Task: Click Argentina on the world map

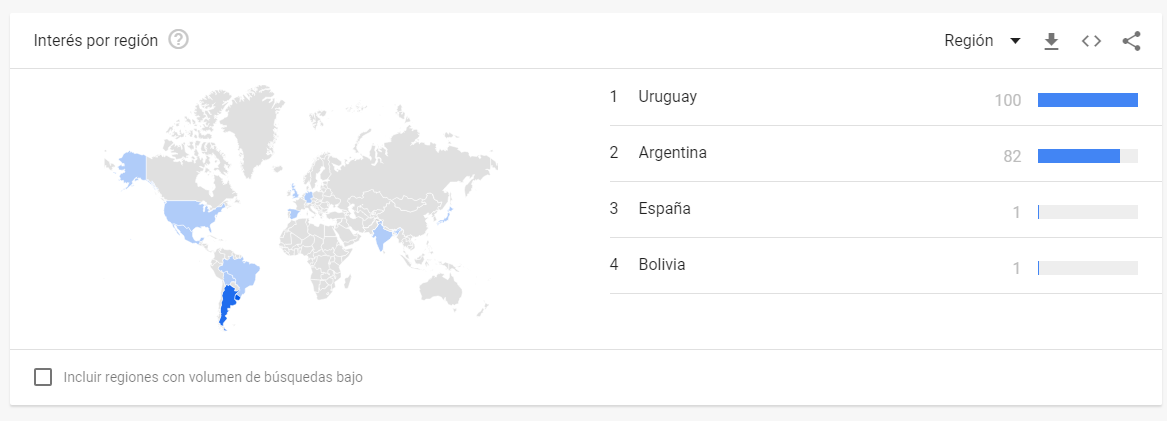Action: (x=226, y=305)
